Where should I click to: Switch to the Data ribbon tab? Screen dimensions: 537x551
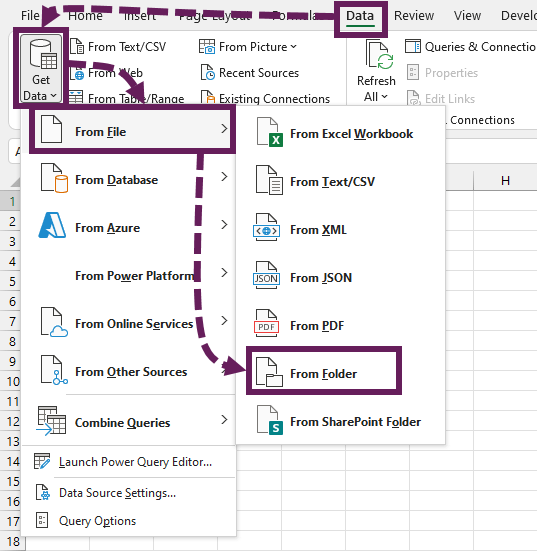pos(360,16)
